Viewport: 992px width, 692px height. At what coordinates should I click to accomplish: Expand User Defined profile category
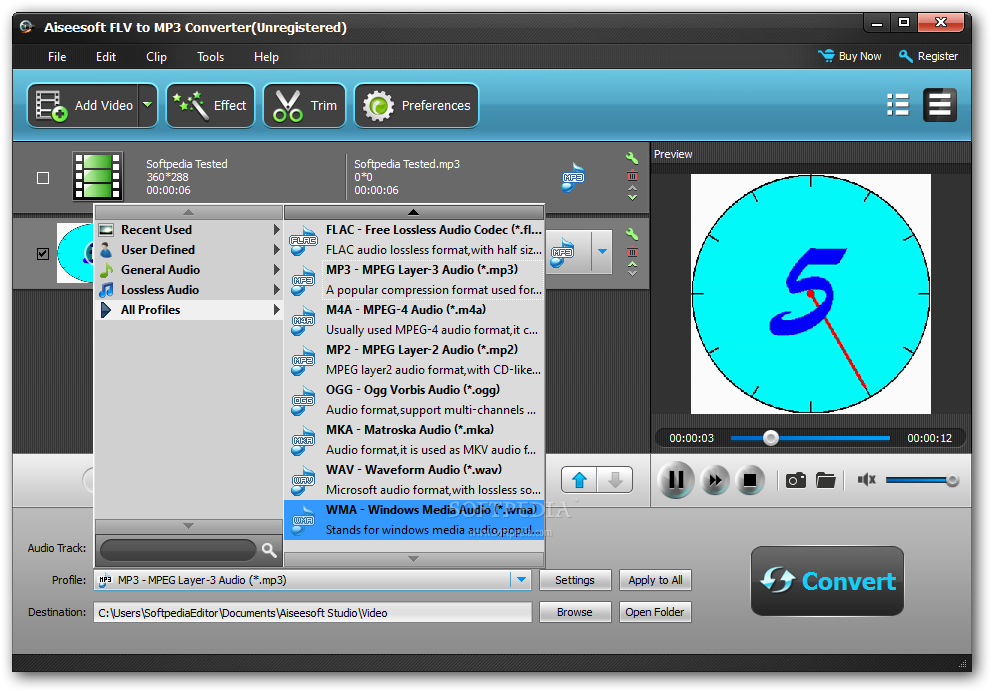(x=189, y=250)
